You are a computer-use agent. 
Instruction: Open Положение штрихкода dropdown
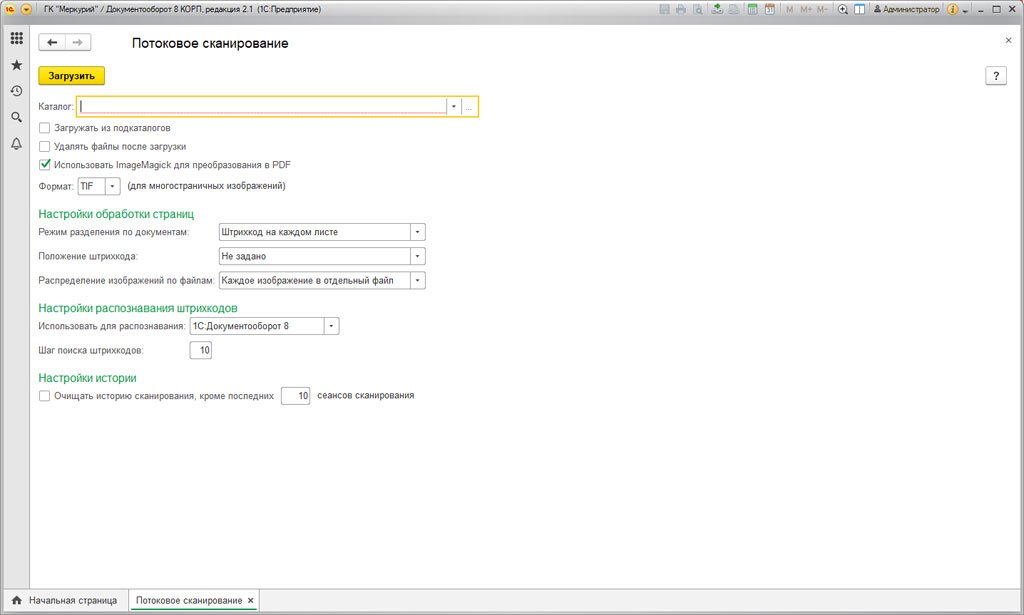tap(417, 256)
